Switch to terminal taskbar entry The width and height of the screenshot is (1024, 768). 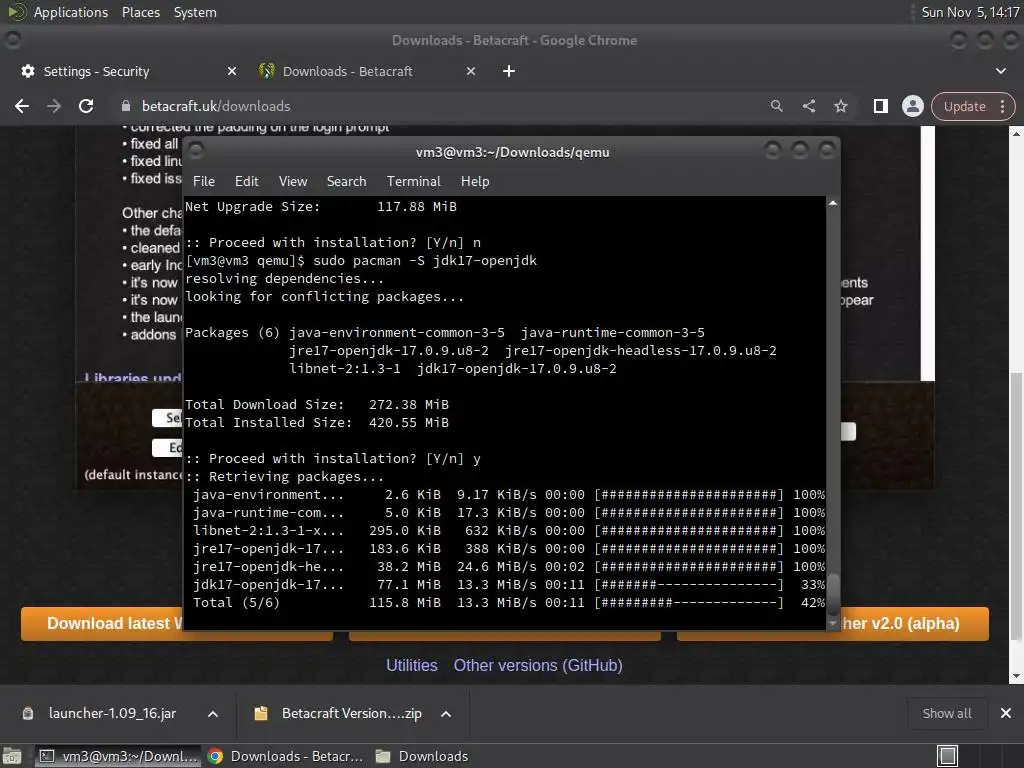tap(117, 756)
